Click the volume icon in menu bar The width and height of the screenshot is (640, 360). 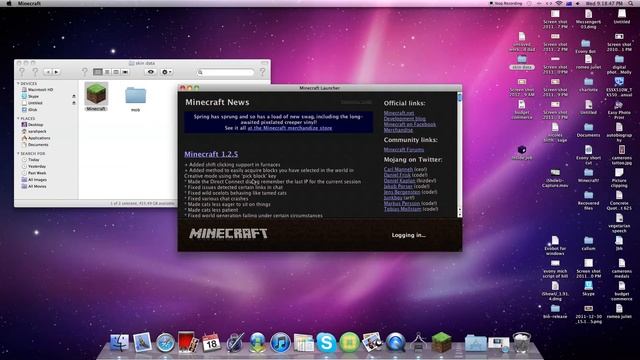(x=578, y=3)
